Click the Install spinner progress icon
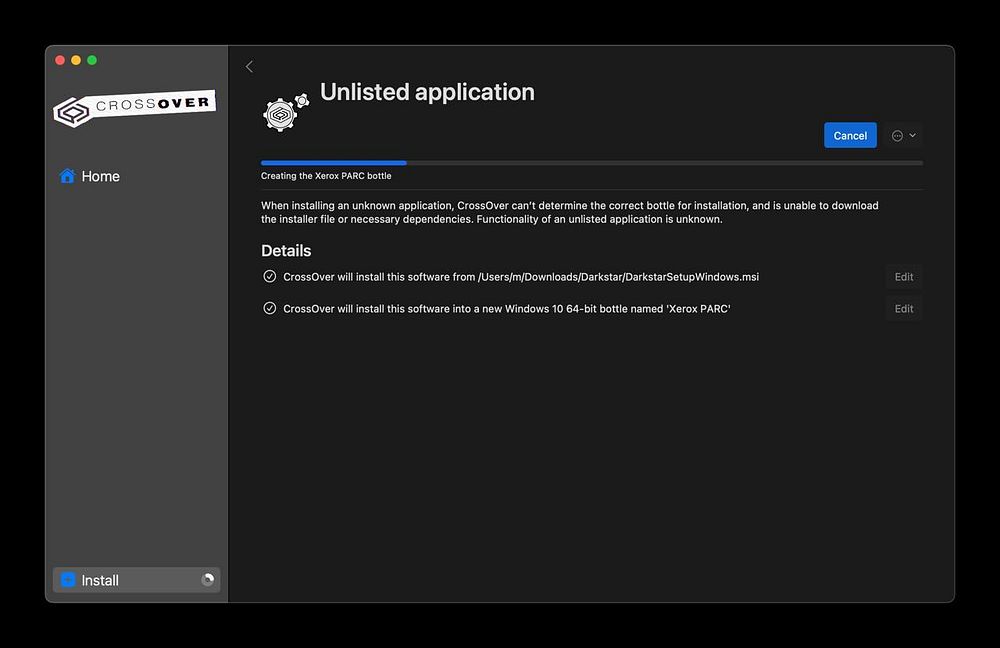This screenshot has width=1000, height=648. click(x=207, y=580)
